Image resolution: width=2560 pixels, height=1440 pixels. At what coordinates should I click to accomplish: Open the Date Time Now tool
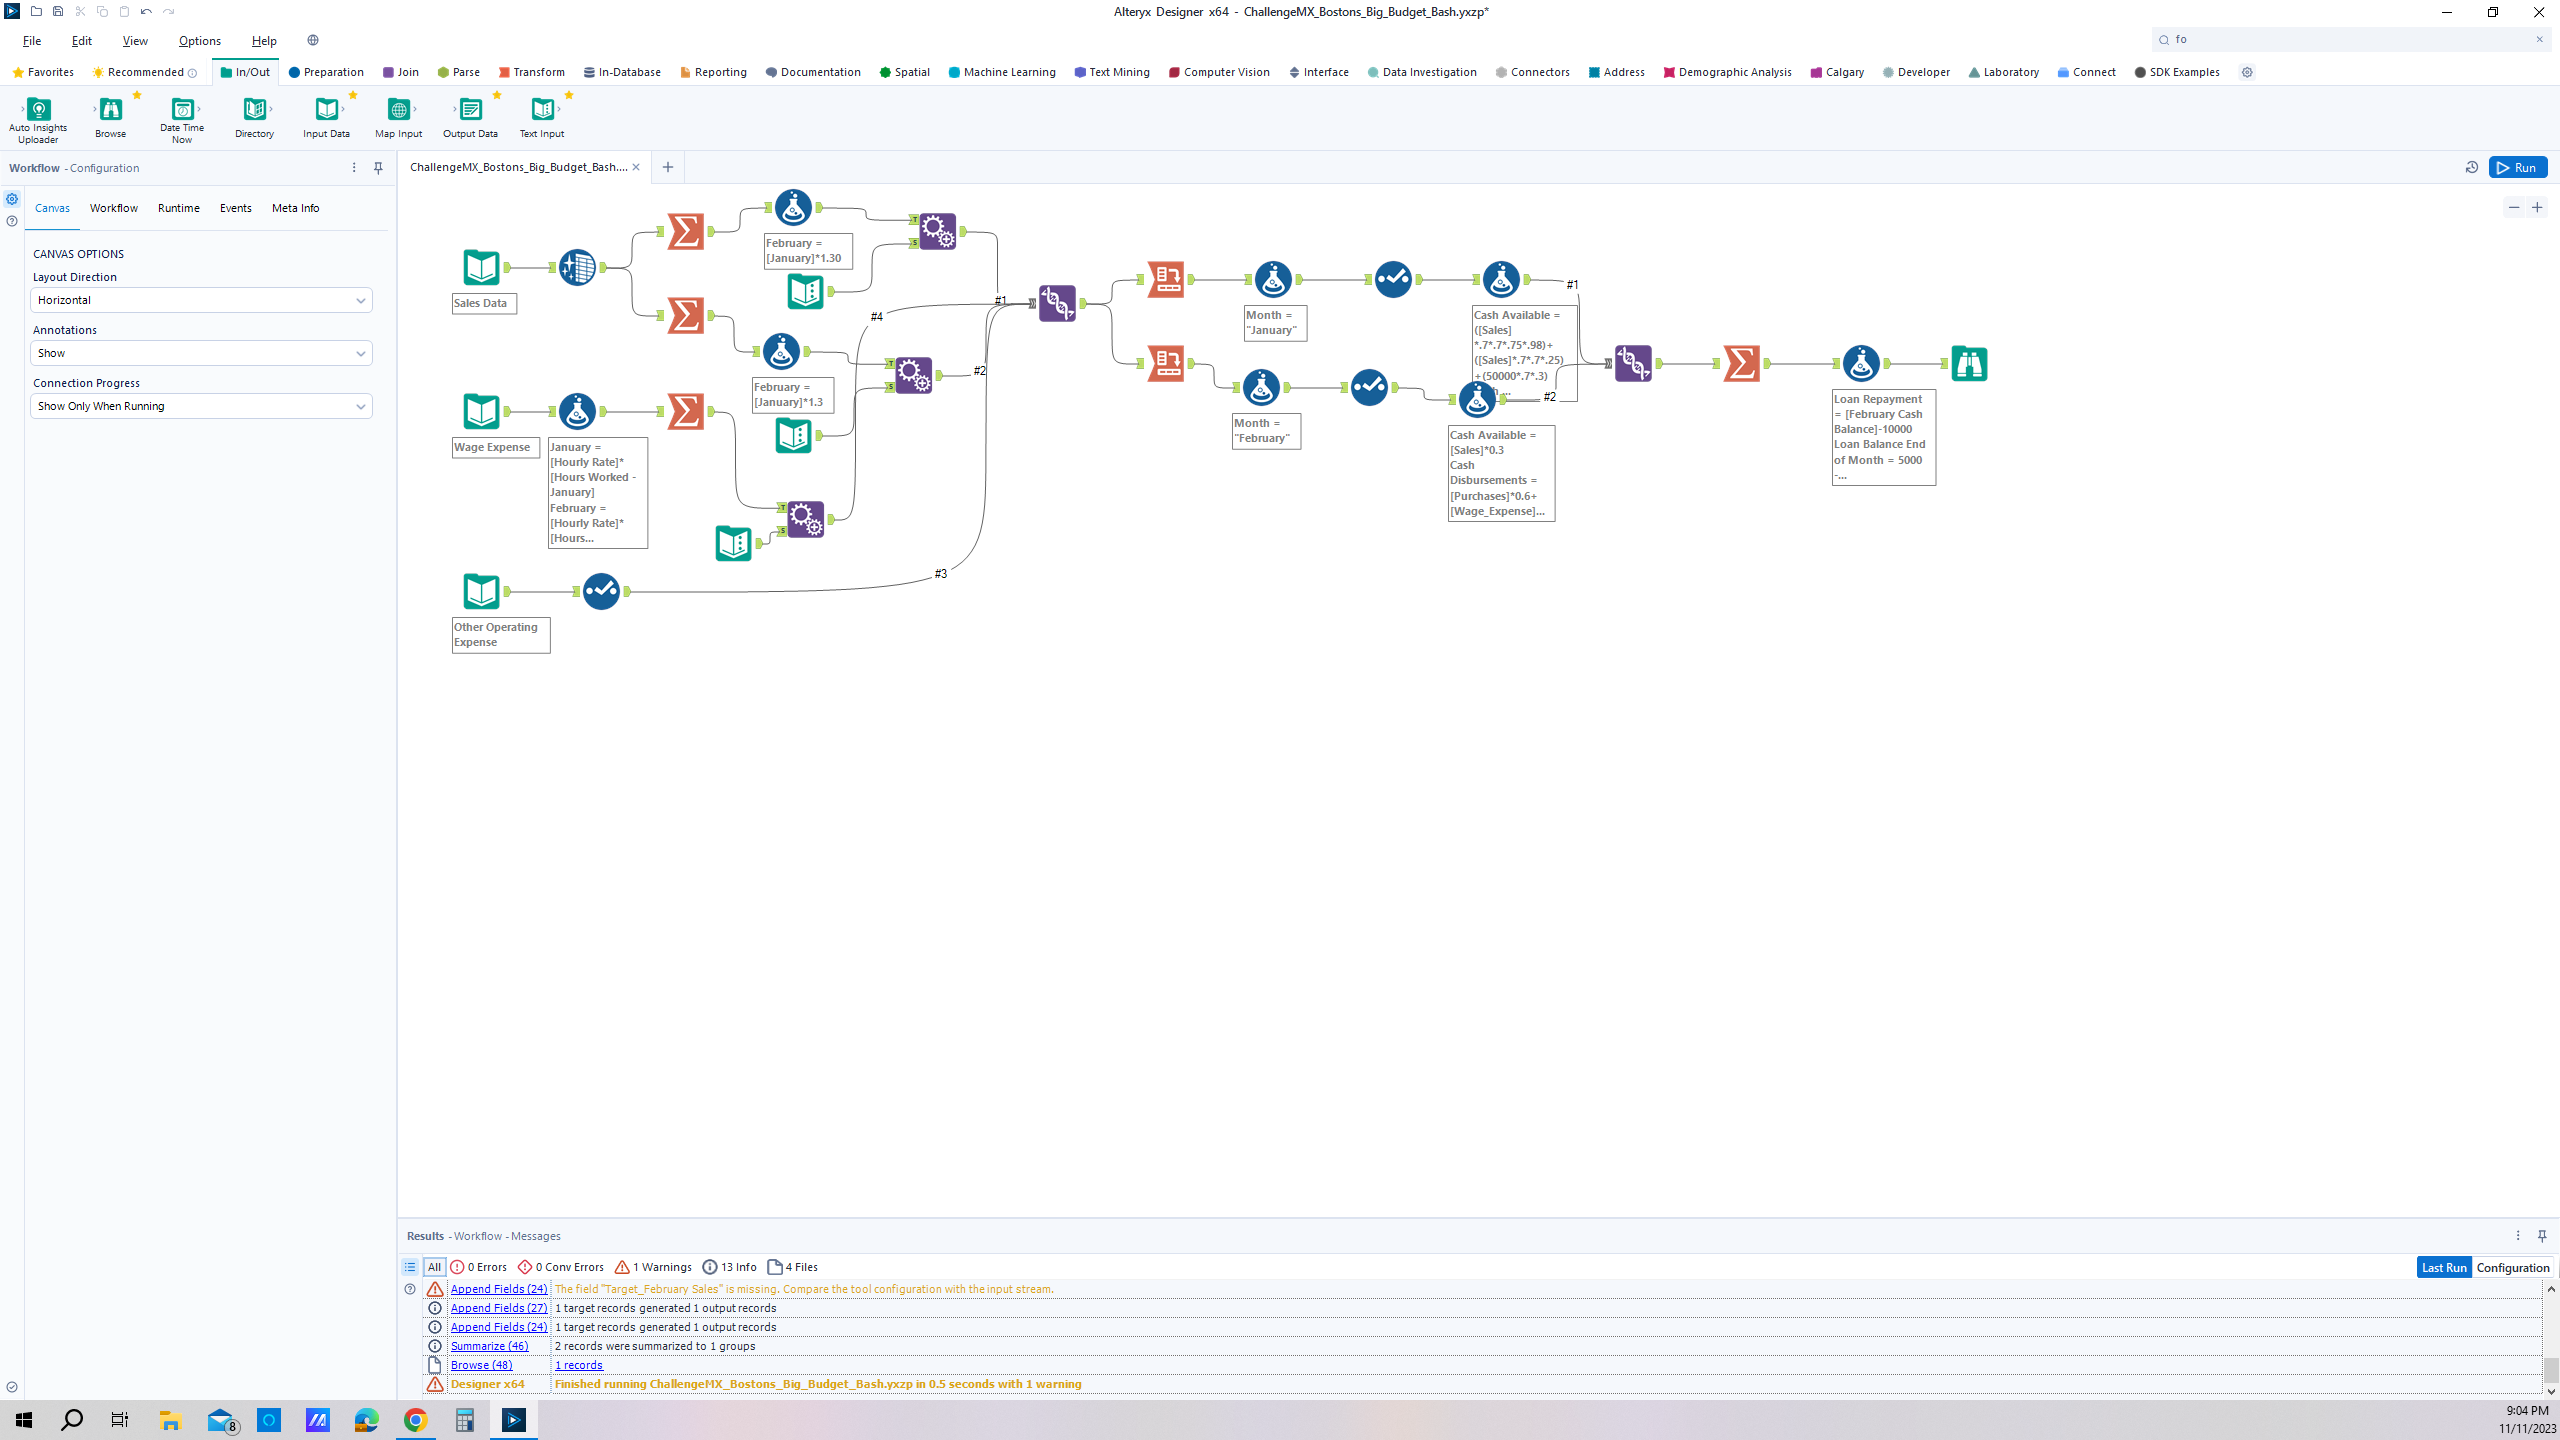pyautogui.click(x=182, y=110)
